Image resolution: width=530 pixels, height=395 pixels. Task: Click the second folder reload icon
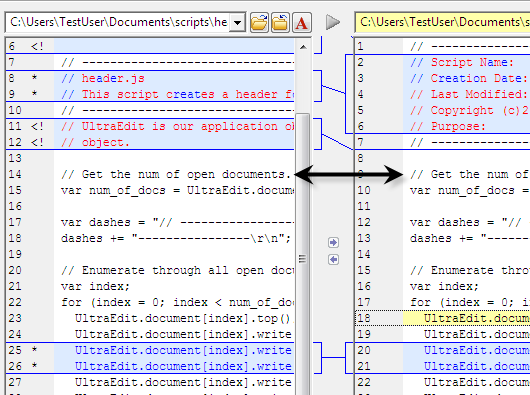click(280, 23)
